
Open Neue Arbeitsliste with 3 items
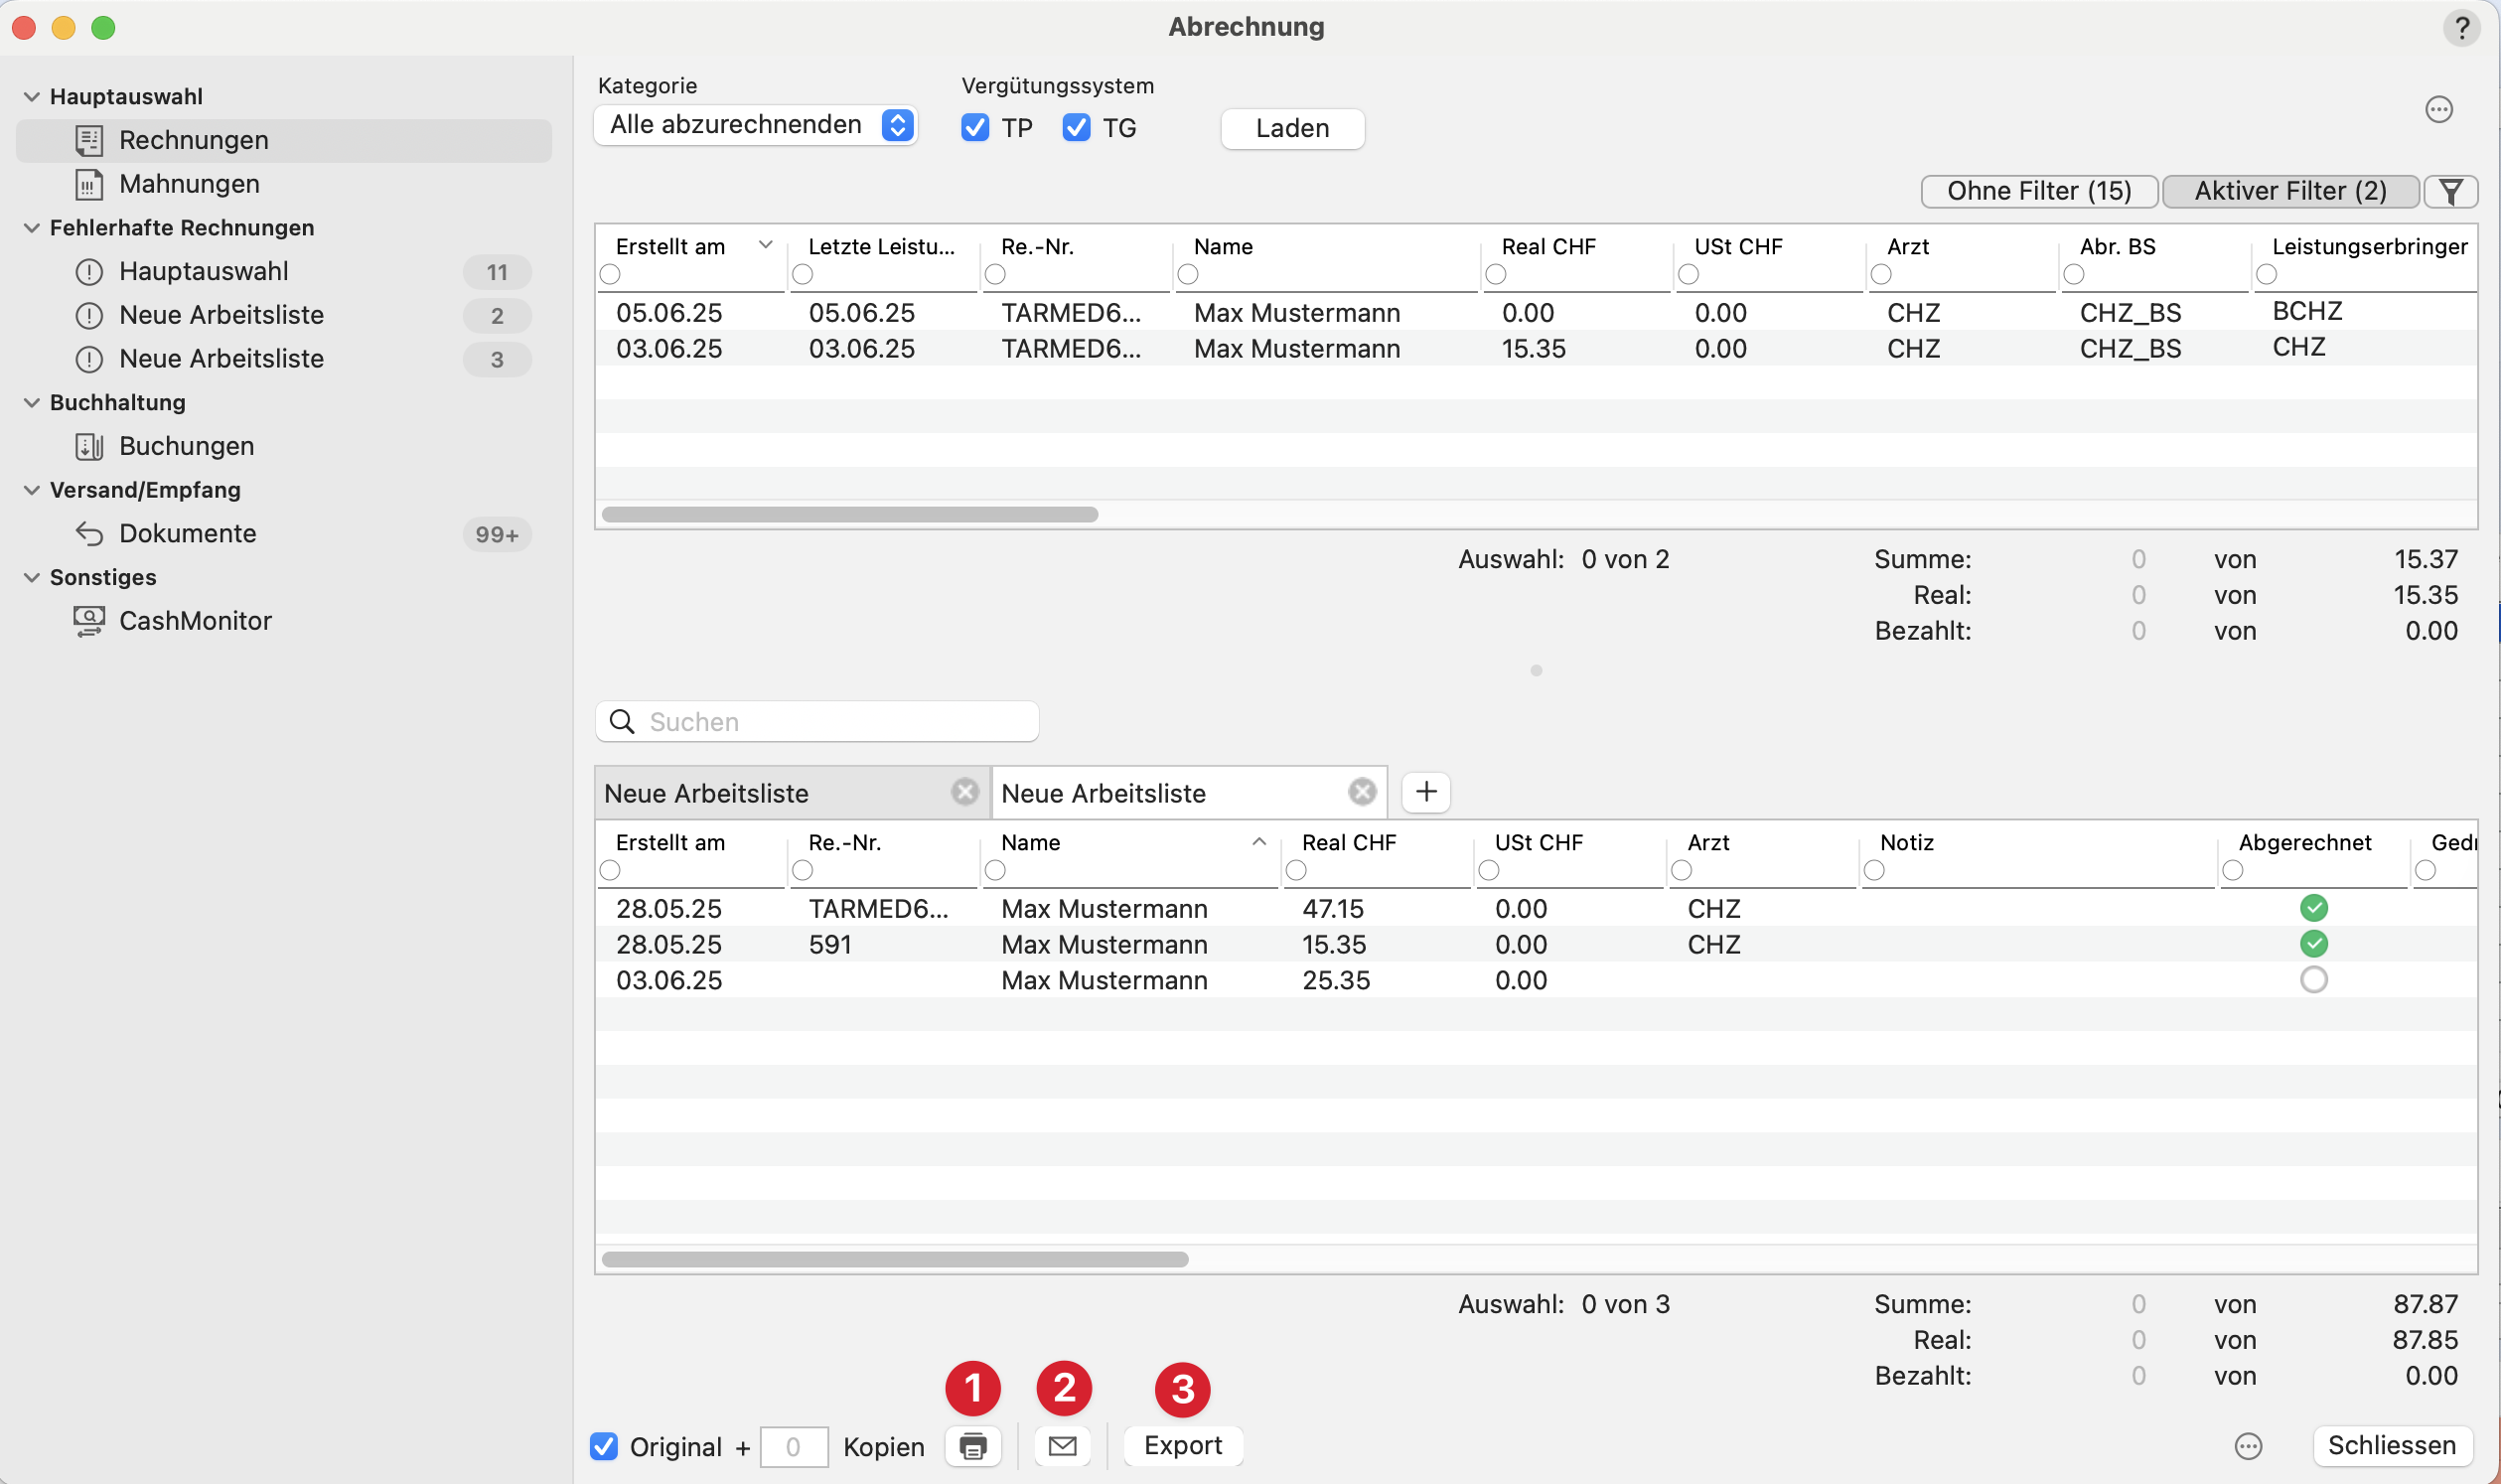pos(284,359)
